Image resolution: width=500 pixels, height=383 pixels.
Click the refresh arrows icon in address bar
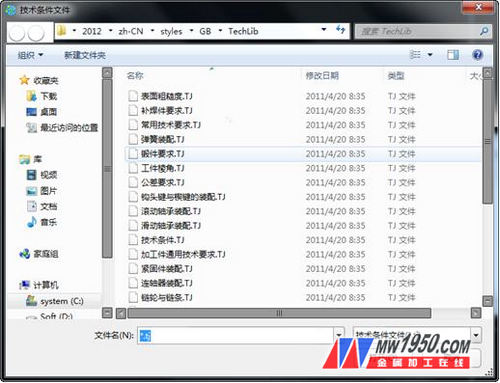(340, 30)
